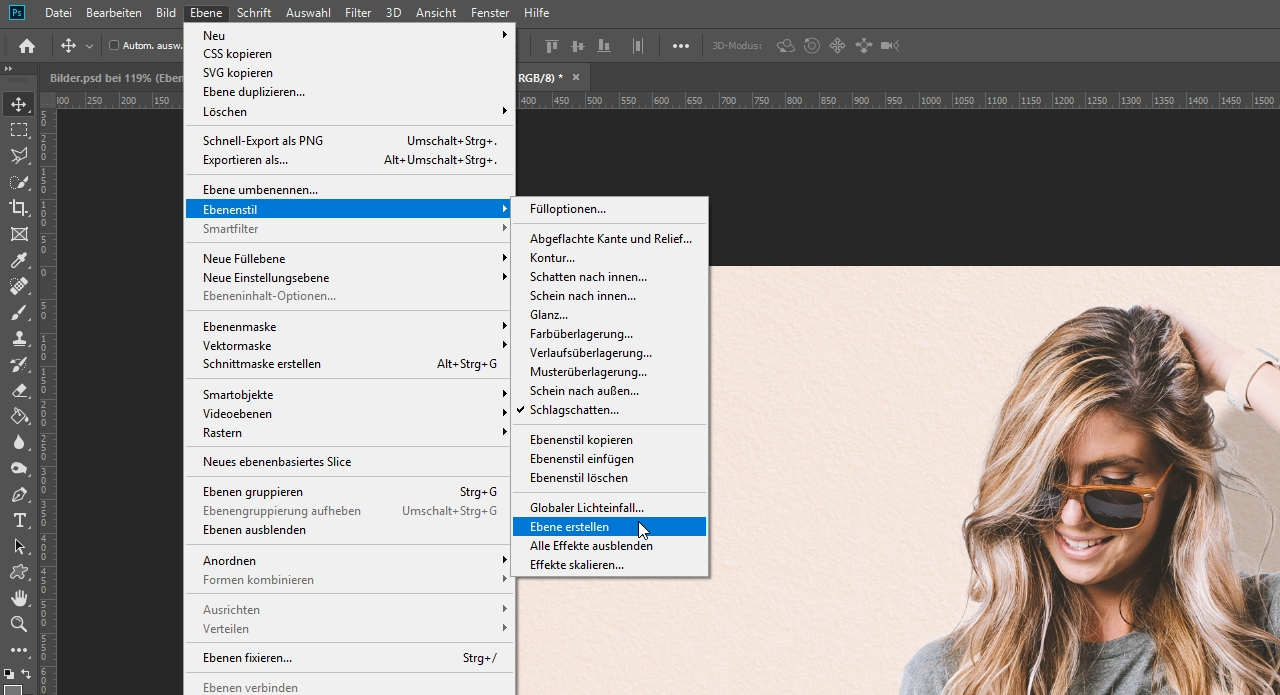The width and height of the screenshot is (1280, 695).
Task: Open the Fenster menu
Action: pos(490,13)
